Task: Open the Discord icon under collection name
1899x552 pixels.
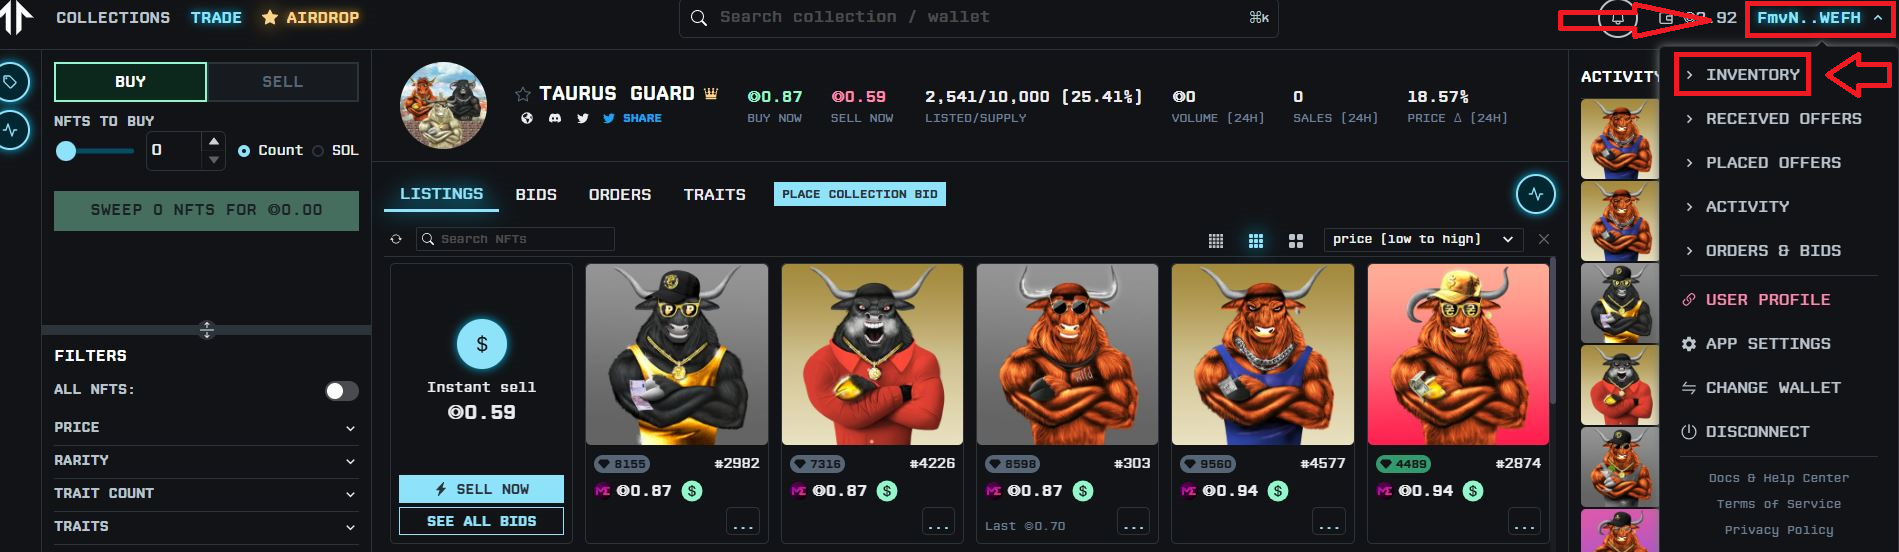Action: [x=555, y=118]
